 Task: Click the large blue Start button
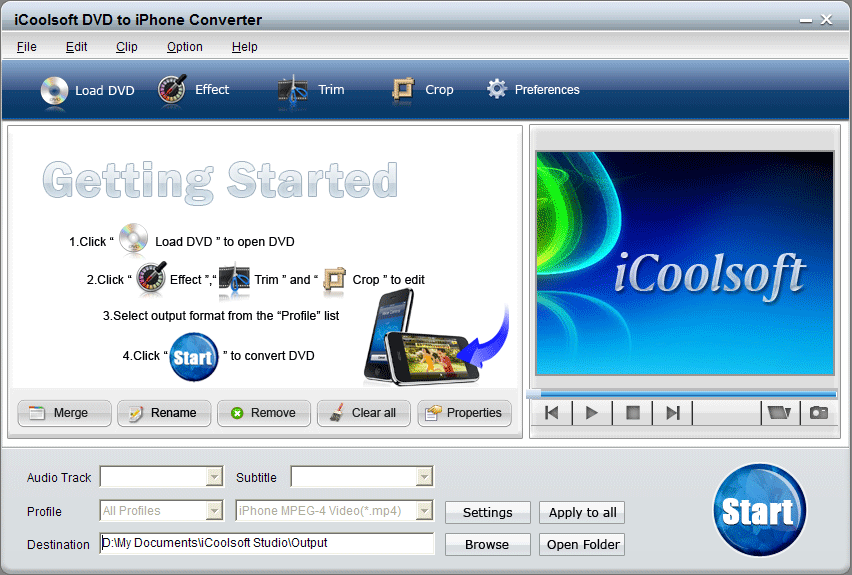[x=759, y=510]
